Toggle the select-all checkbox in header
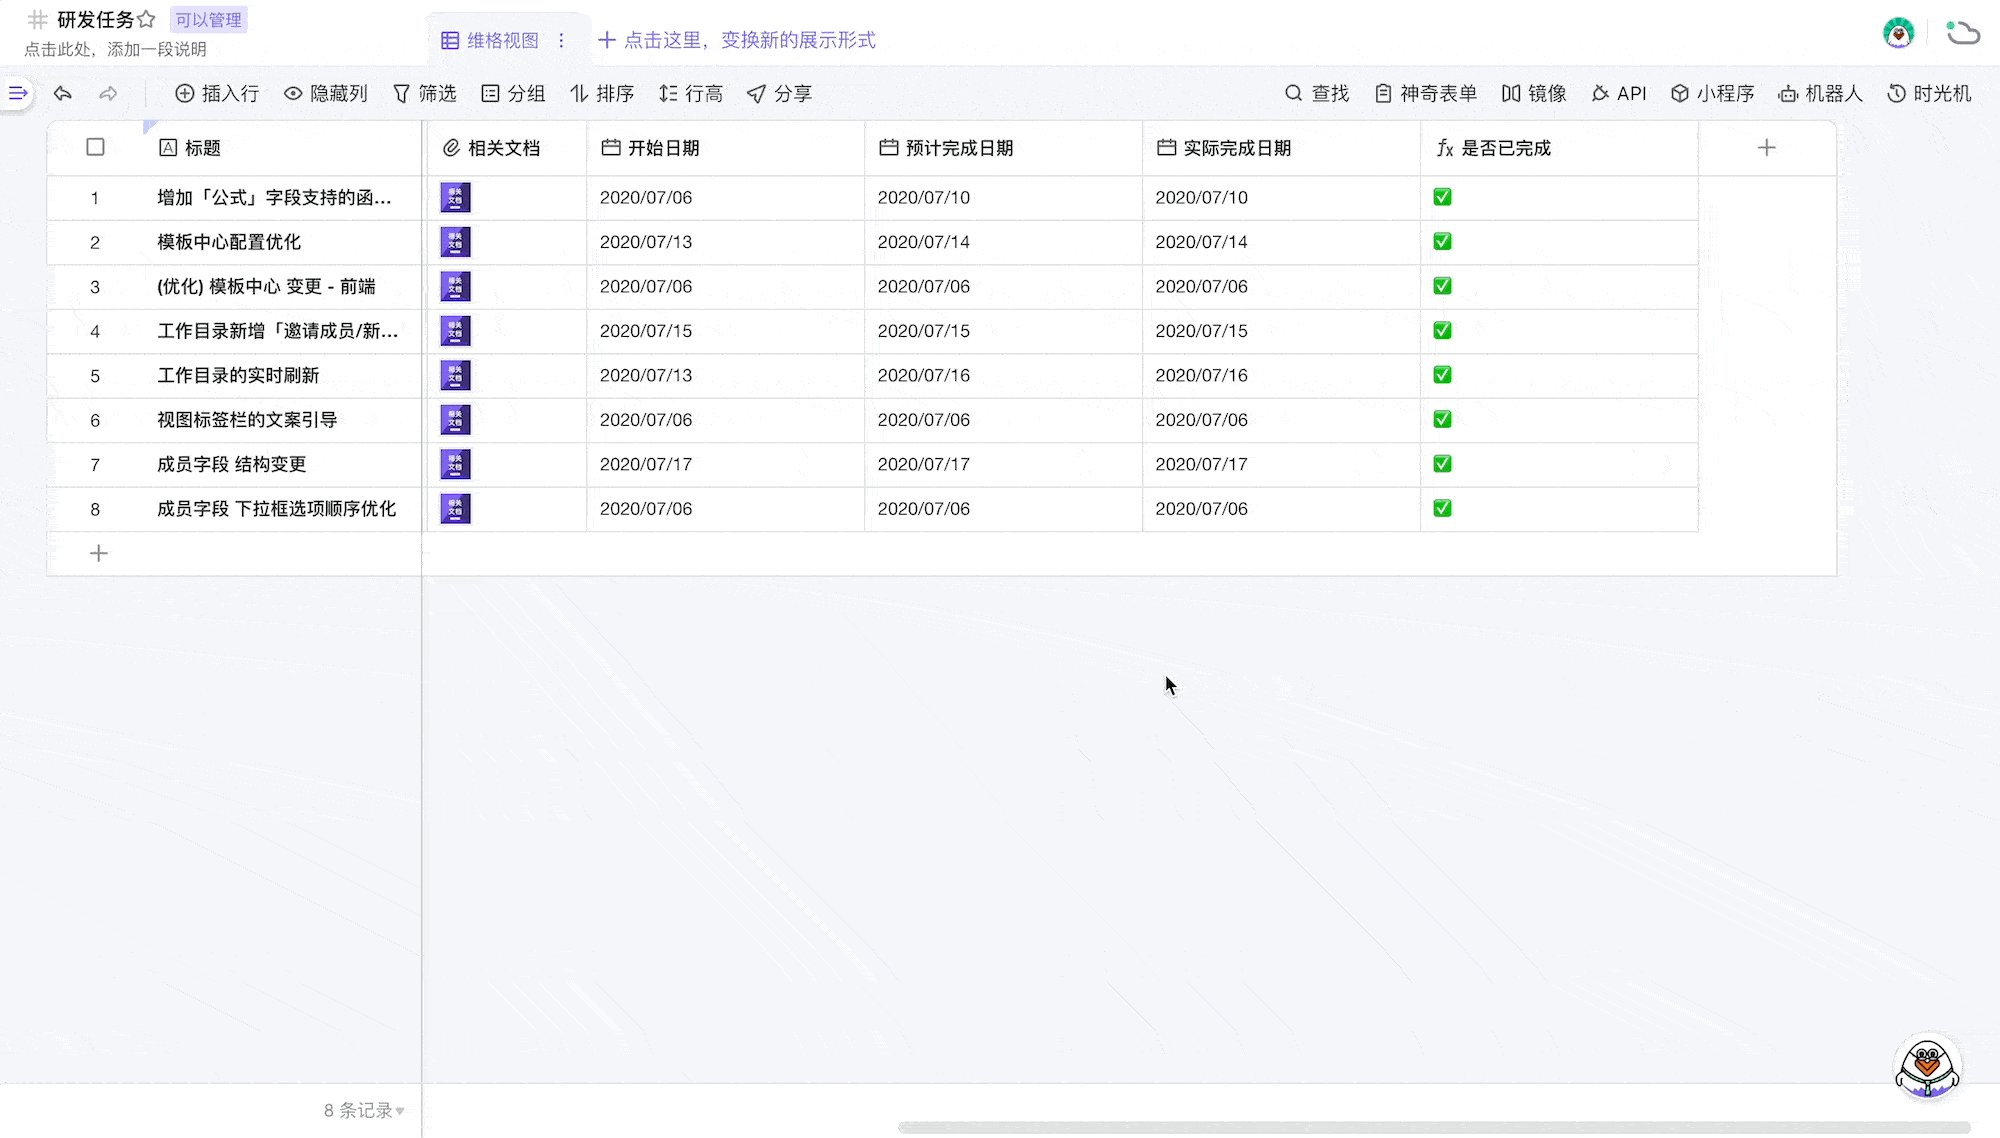The width and height of the screenshot is (2000, 1138). pyautogui.click(x=95, y=147)
